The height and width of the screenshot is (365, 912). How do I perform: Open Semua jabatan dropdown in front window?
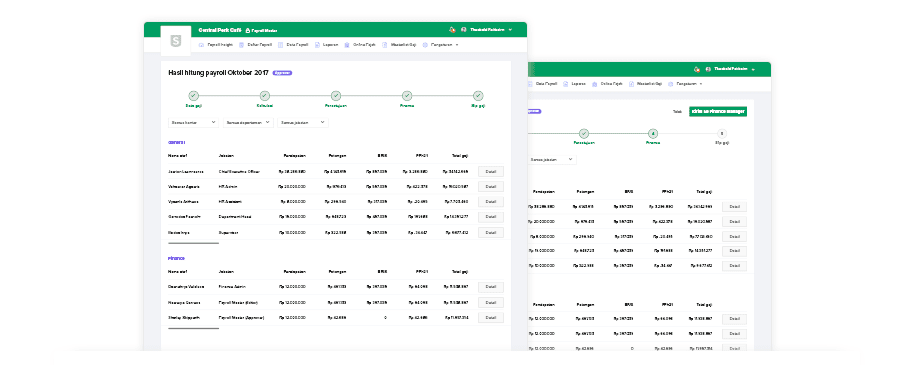(303, 123)
